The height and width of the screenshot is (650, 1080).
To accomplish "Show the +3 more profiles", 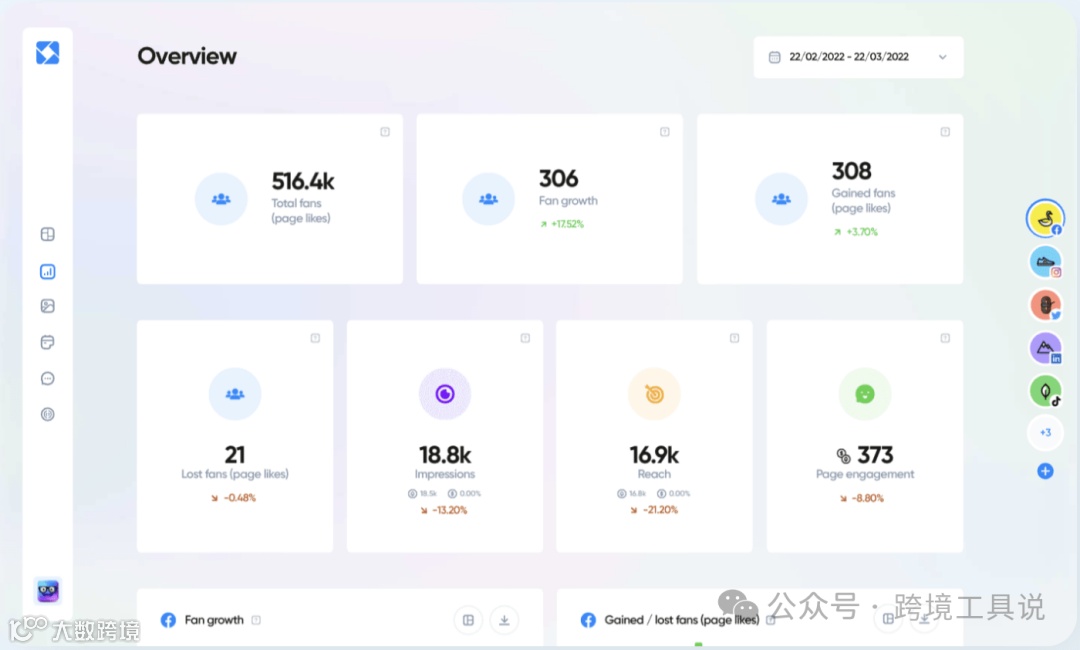I will pyautogui.click(x=1046, y=432).
